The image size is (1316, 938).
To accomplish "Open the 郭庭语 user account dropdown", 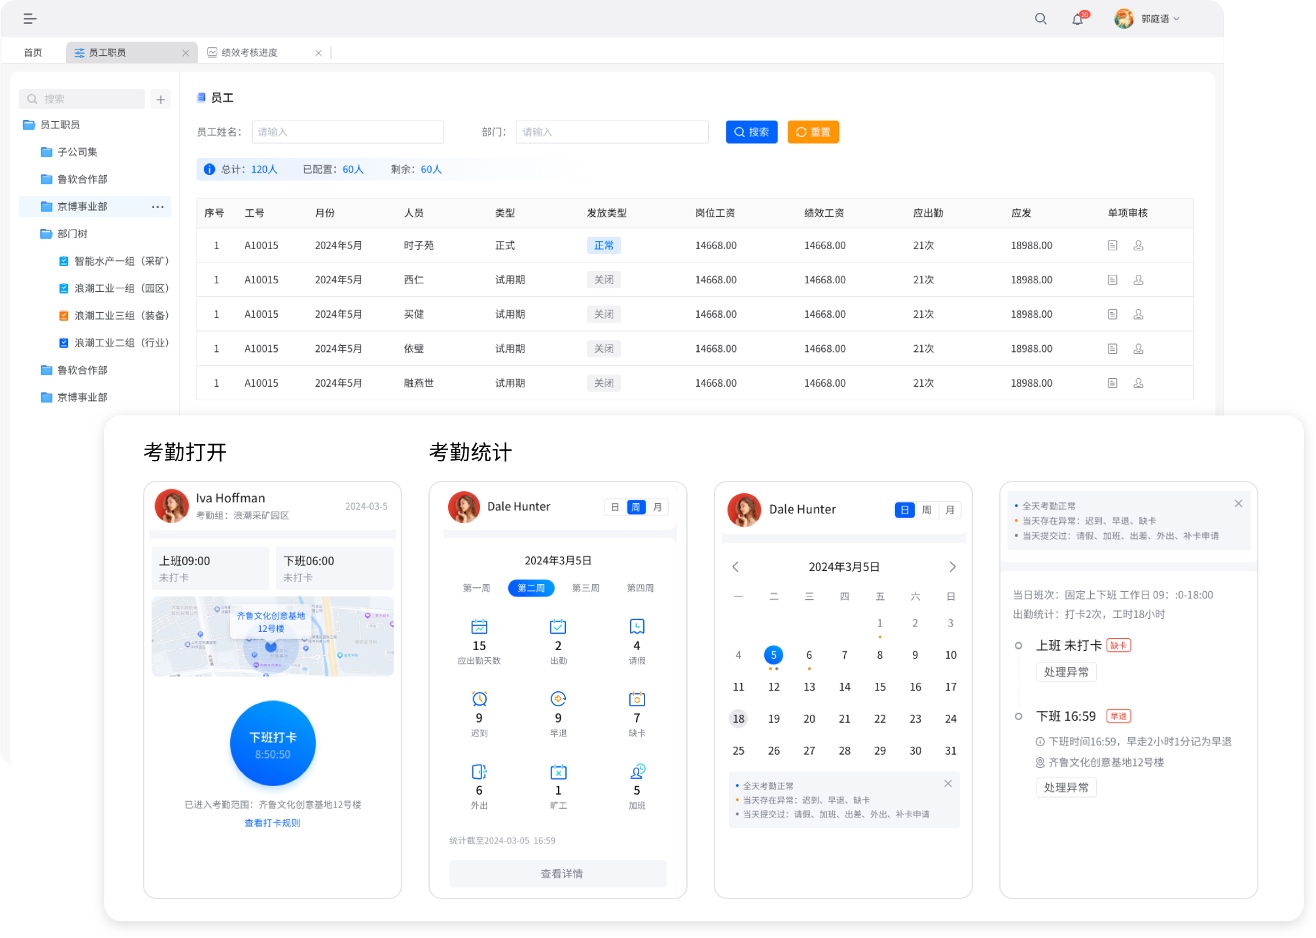I will coord(1148,19).
